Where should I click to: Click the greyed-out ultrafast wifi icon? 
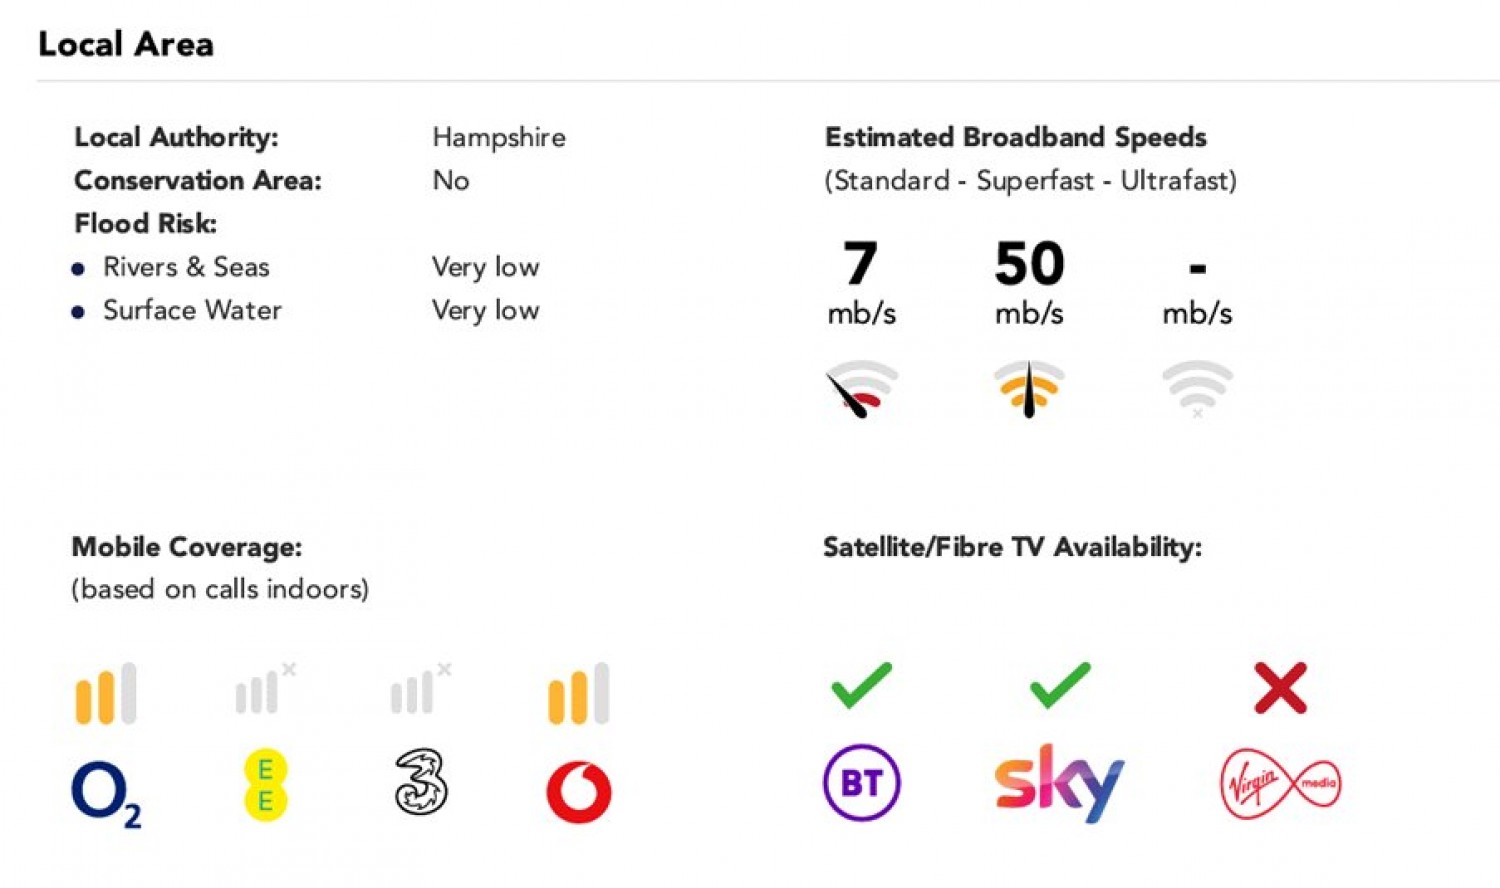1197,388
